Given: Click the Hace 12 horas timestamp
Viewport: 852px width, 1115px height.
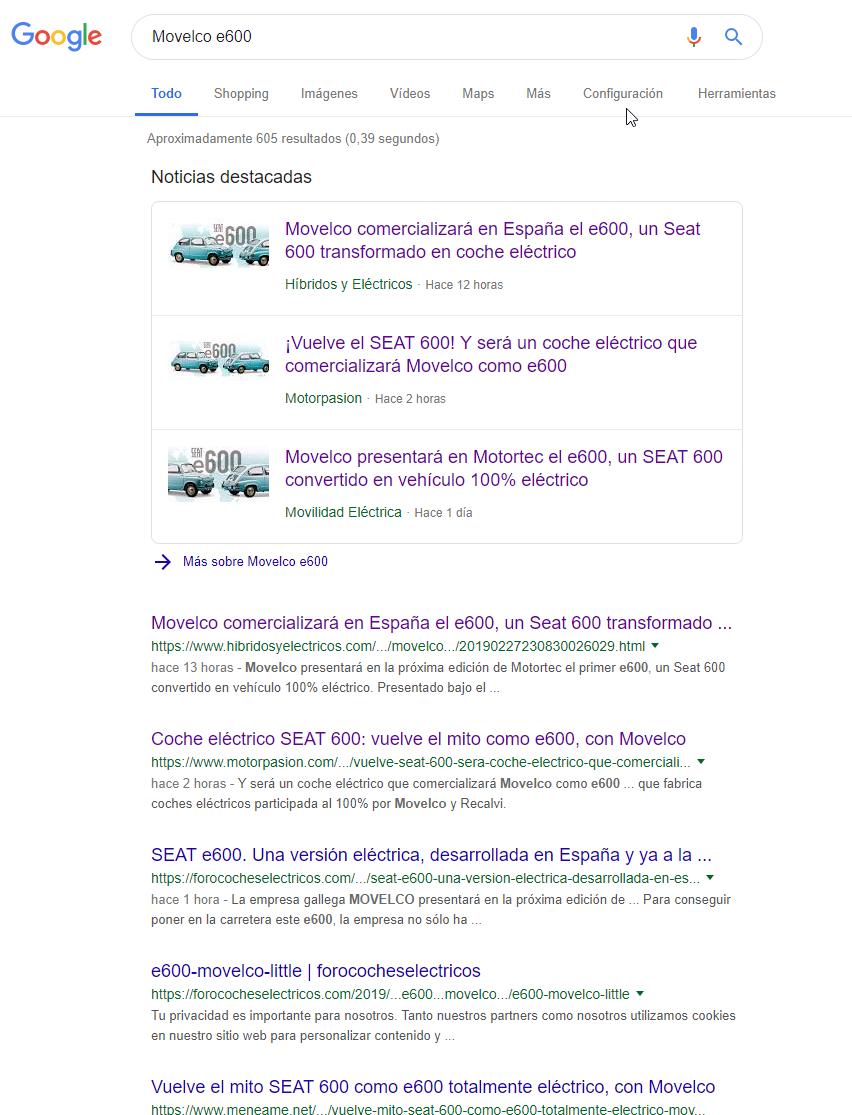Looking at the screenshot, I should tap(464, 285).
